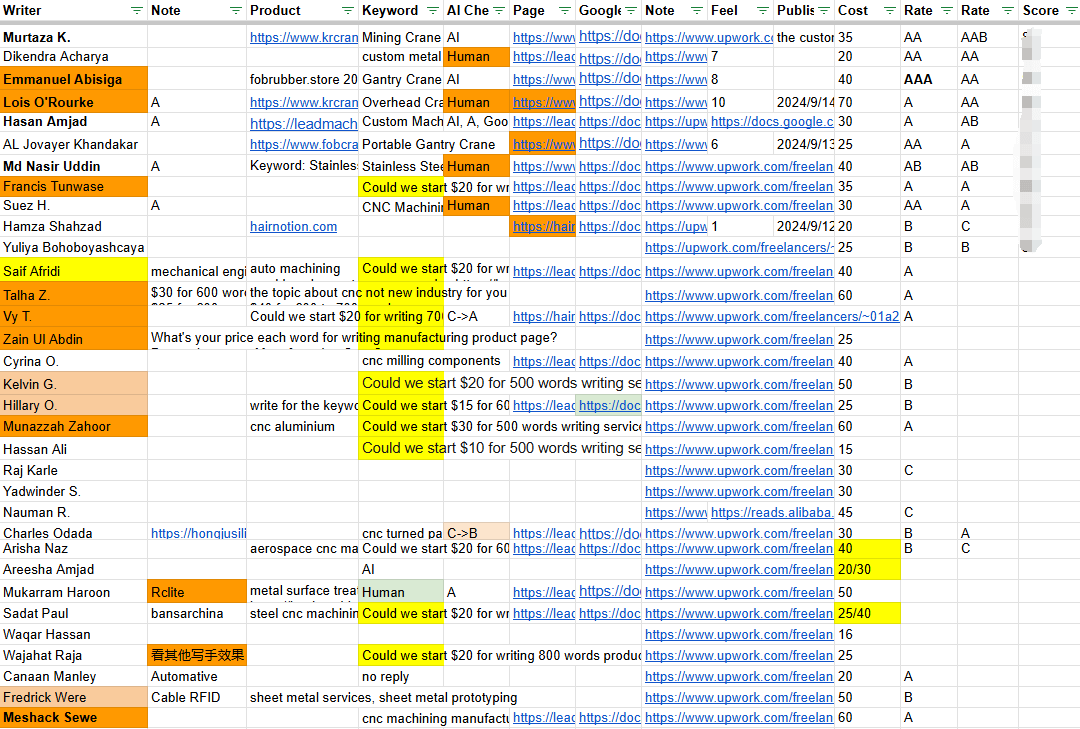The image size is (1080, 729).
Task: Open Upwork link in Waqar Hassan row
Action: pos(739,635)
